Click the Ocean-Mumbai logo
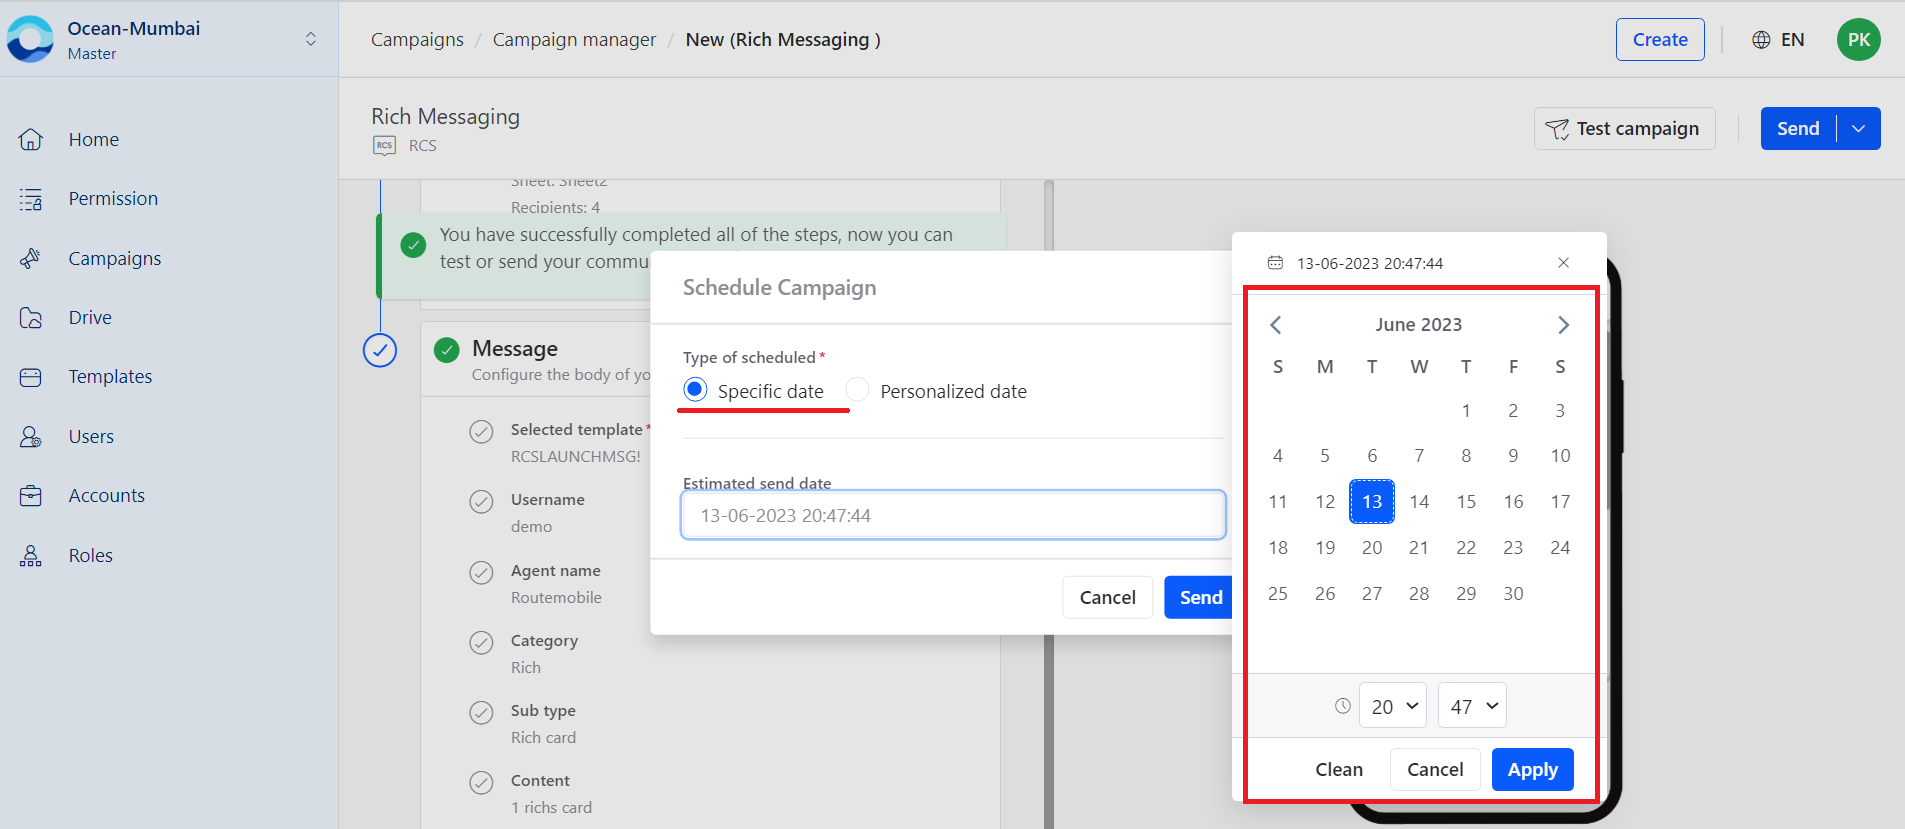This screenshot has height=829, width=1905. (30, 39)
